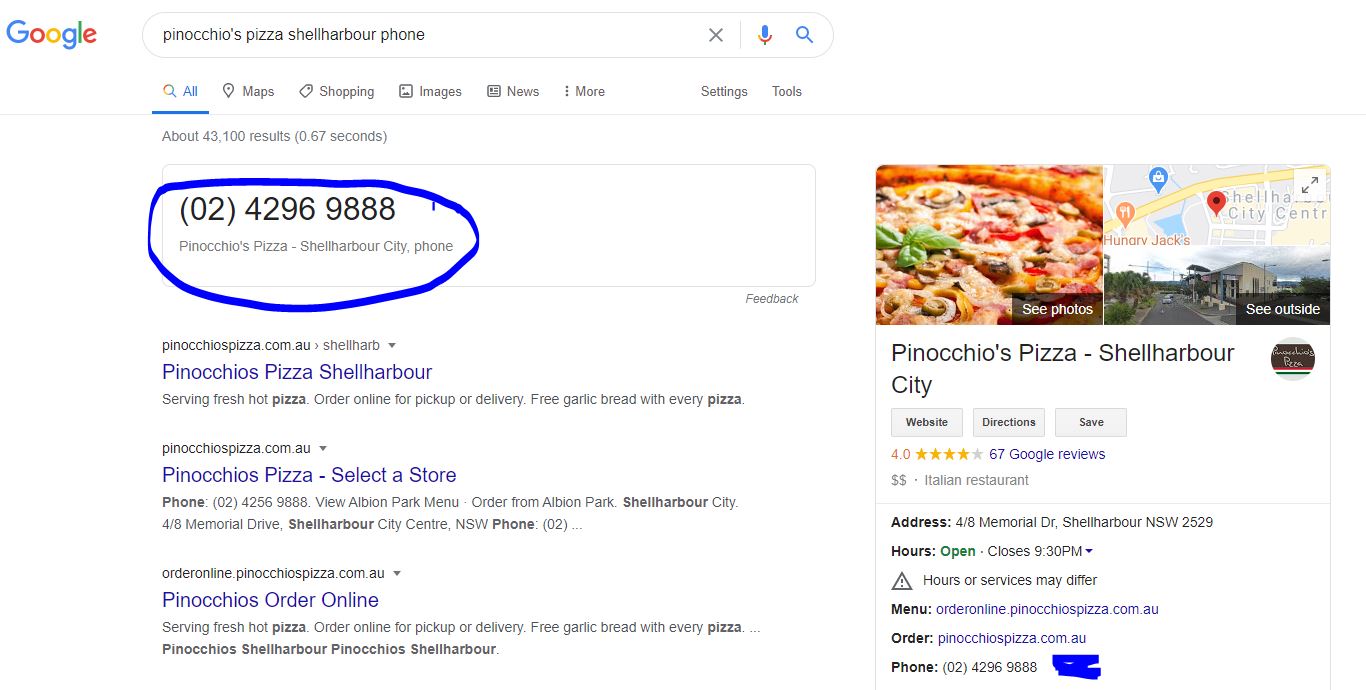Viewport: 1366px width, 690px height.
Task: Click the See photos pizza thumbnail
Action: 989,245
